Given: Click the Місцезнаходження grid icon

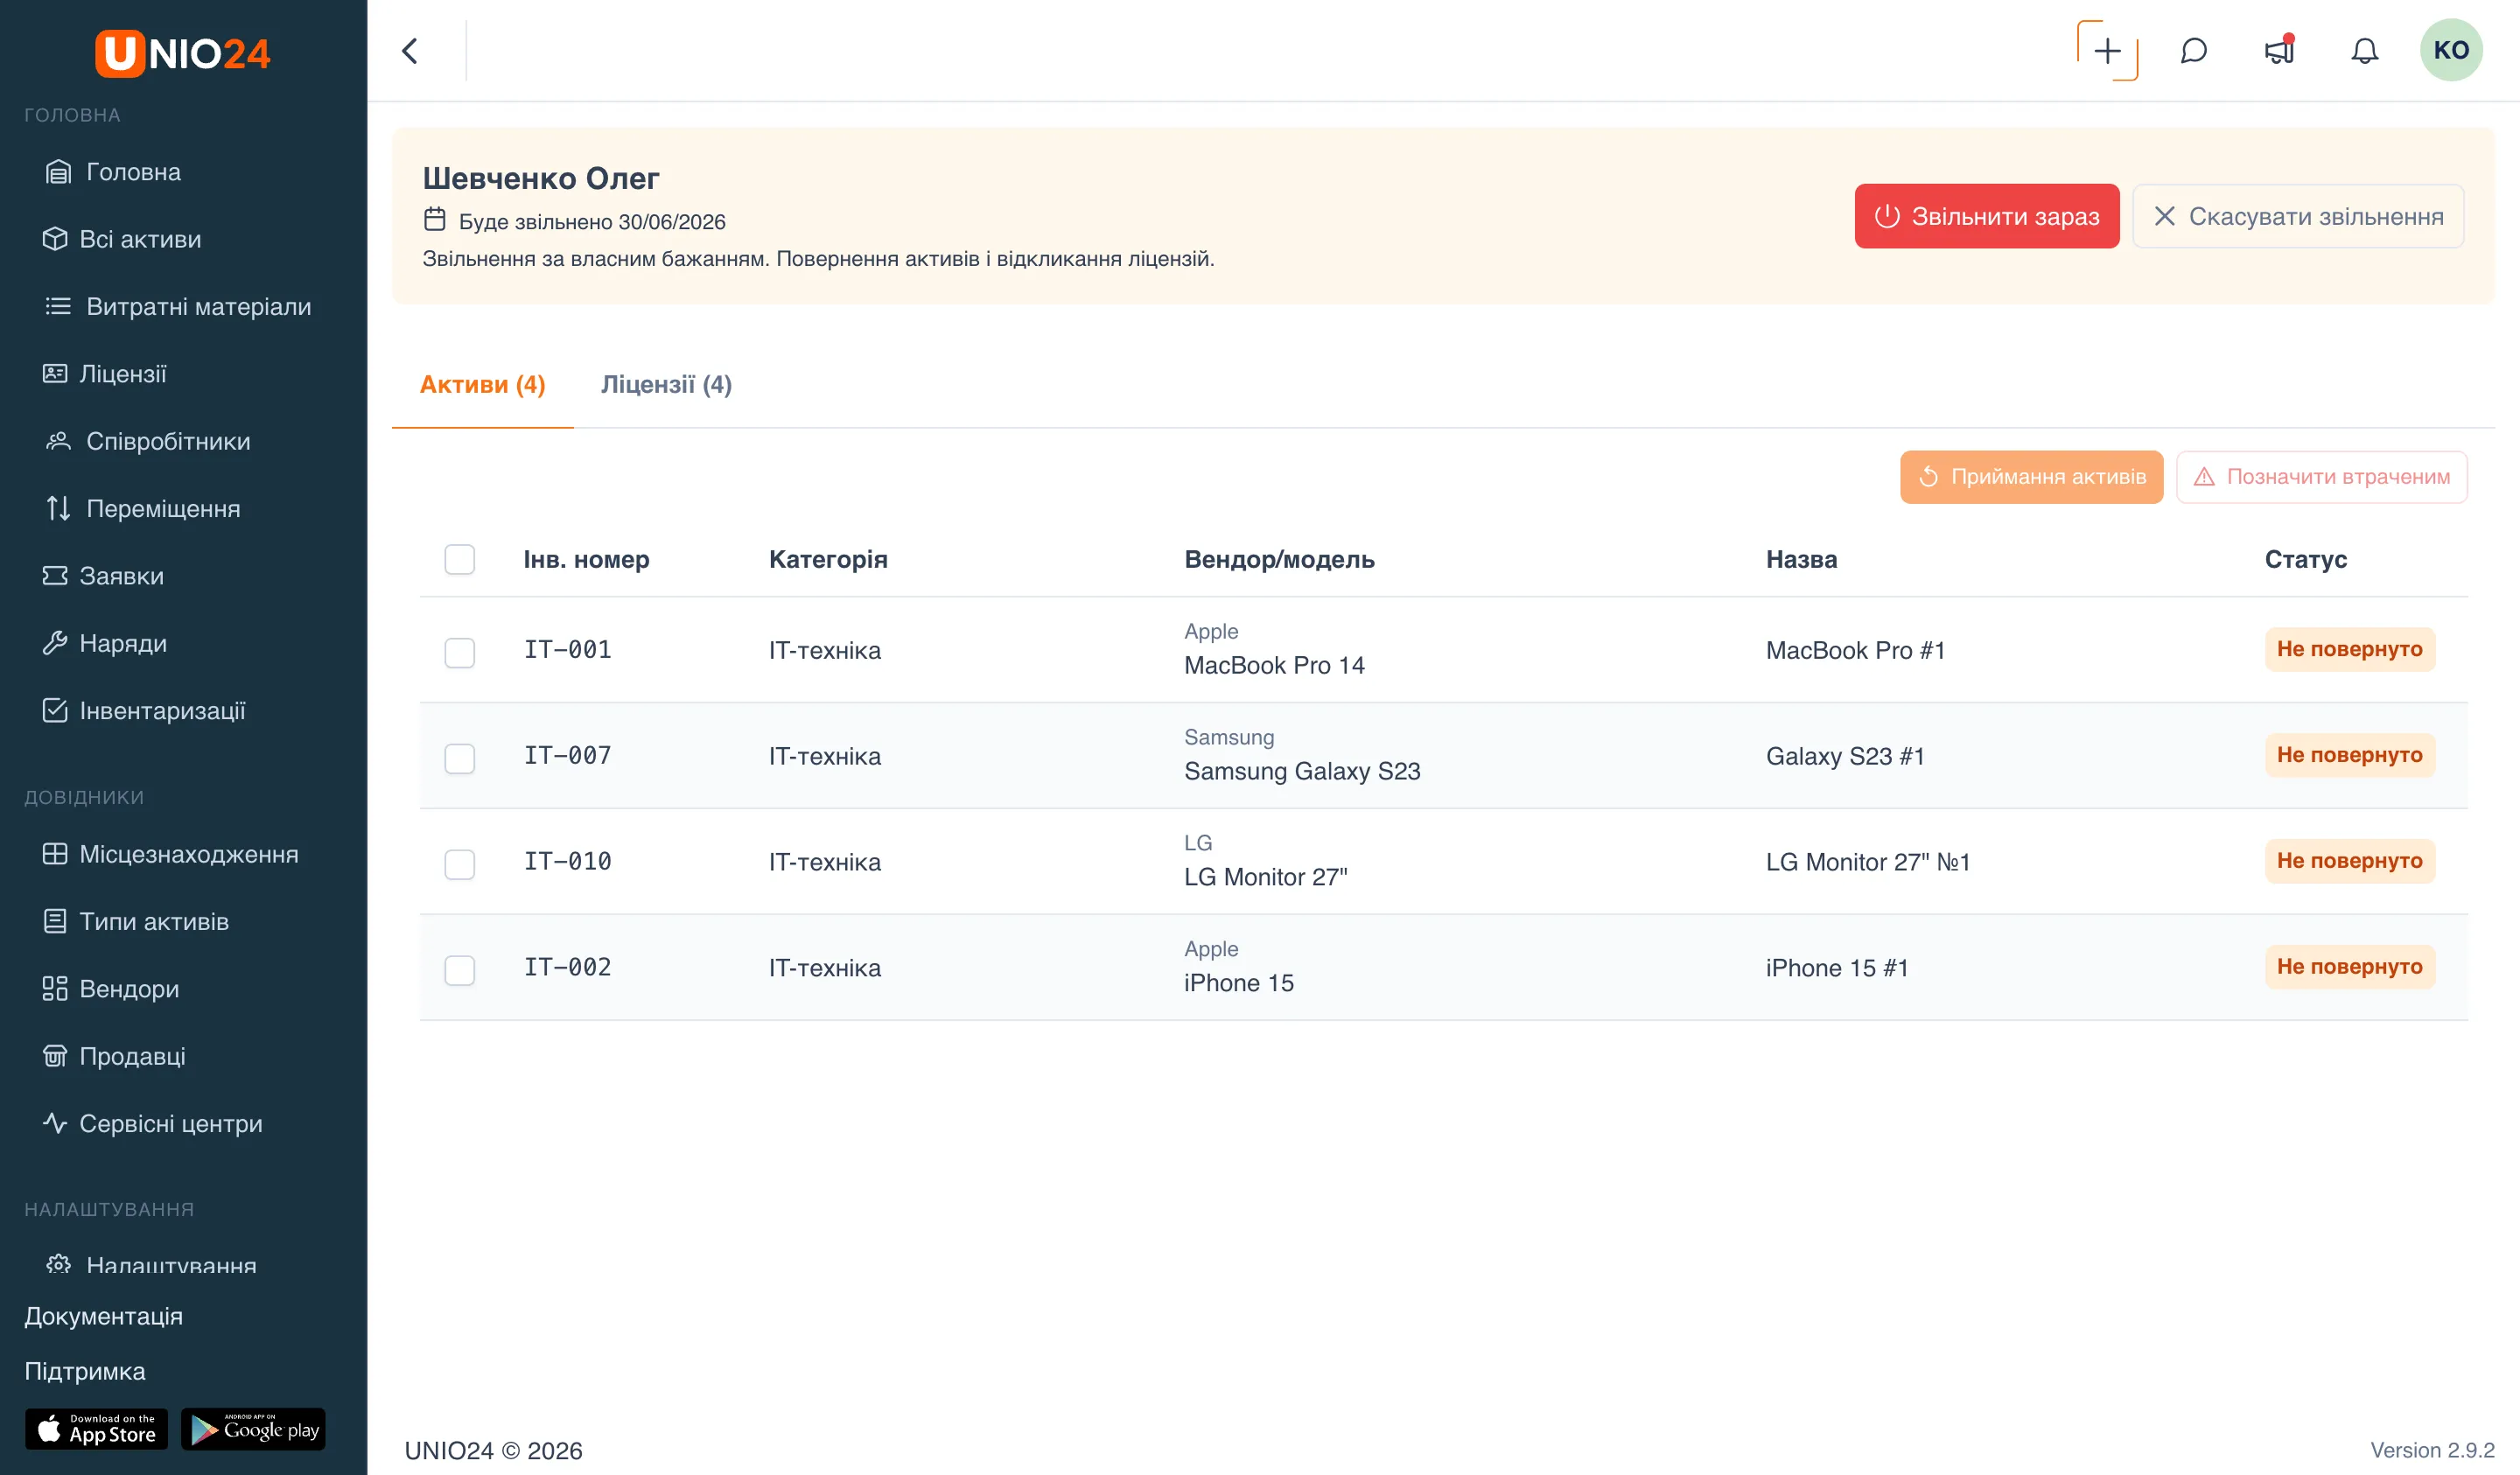Looking at the screenshot, I should click(55, 854).
